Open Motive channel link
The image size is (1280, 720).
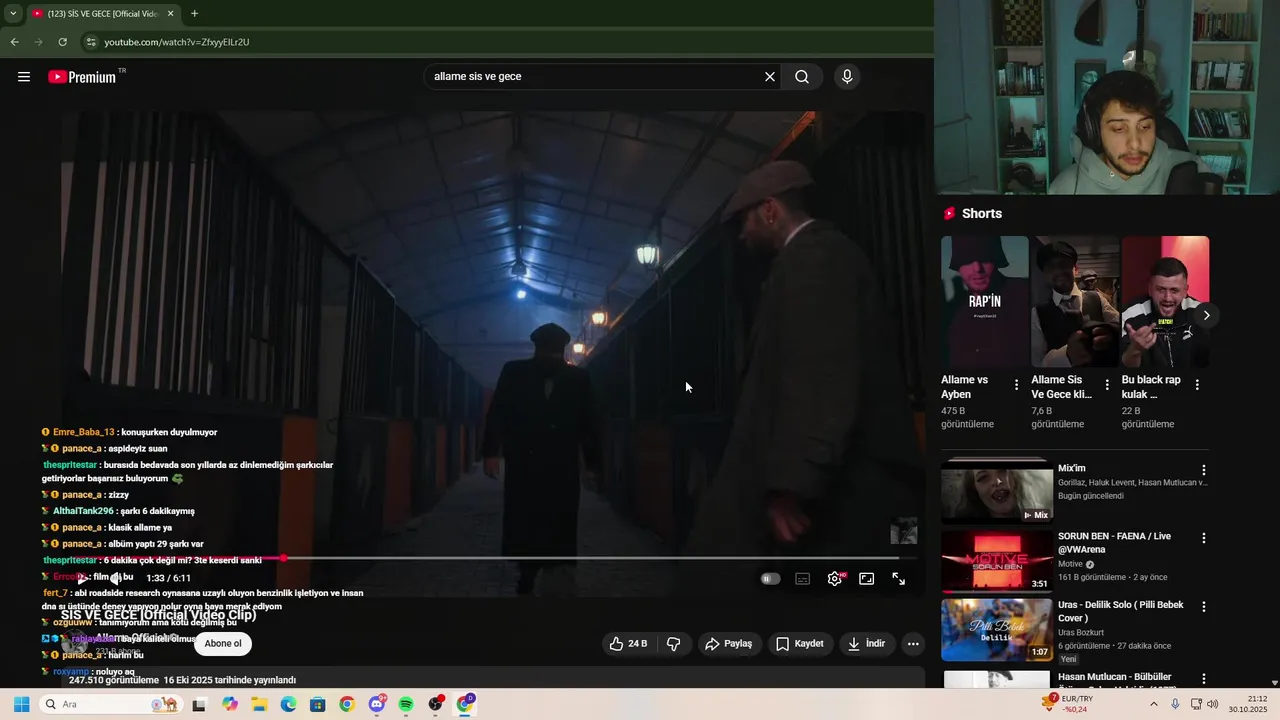click(1070, 564)
